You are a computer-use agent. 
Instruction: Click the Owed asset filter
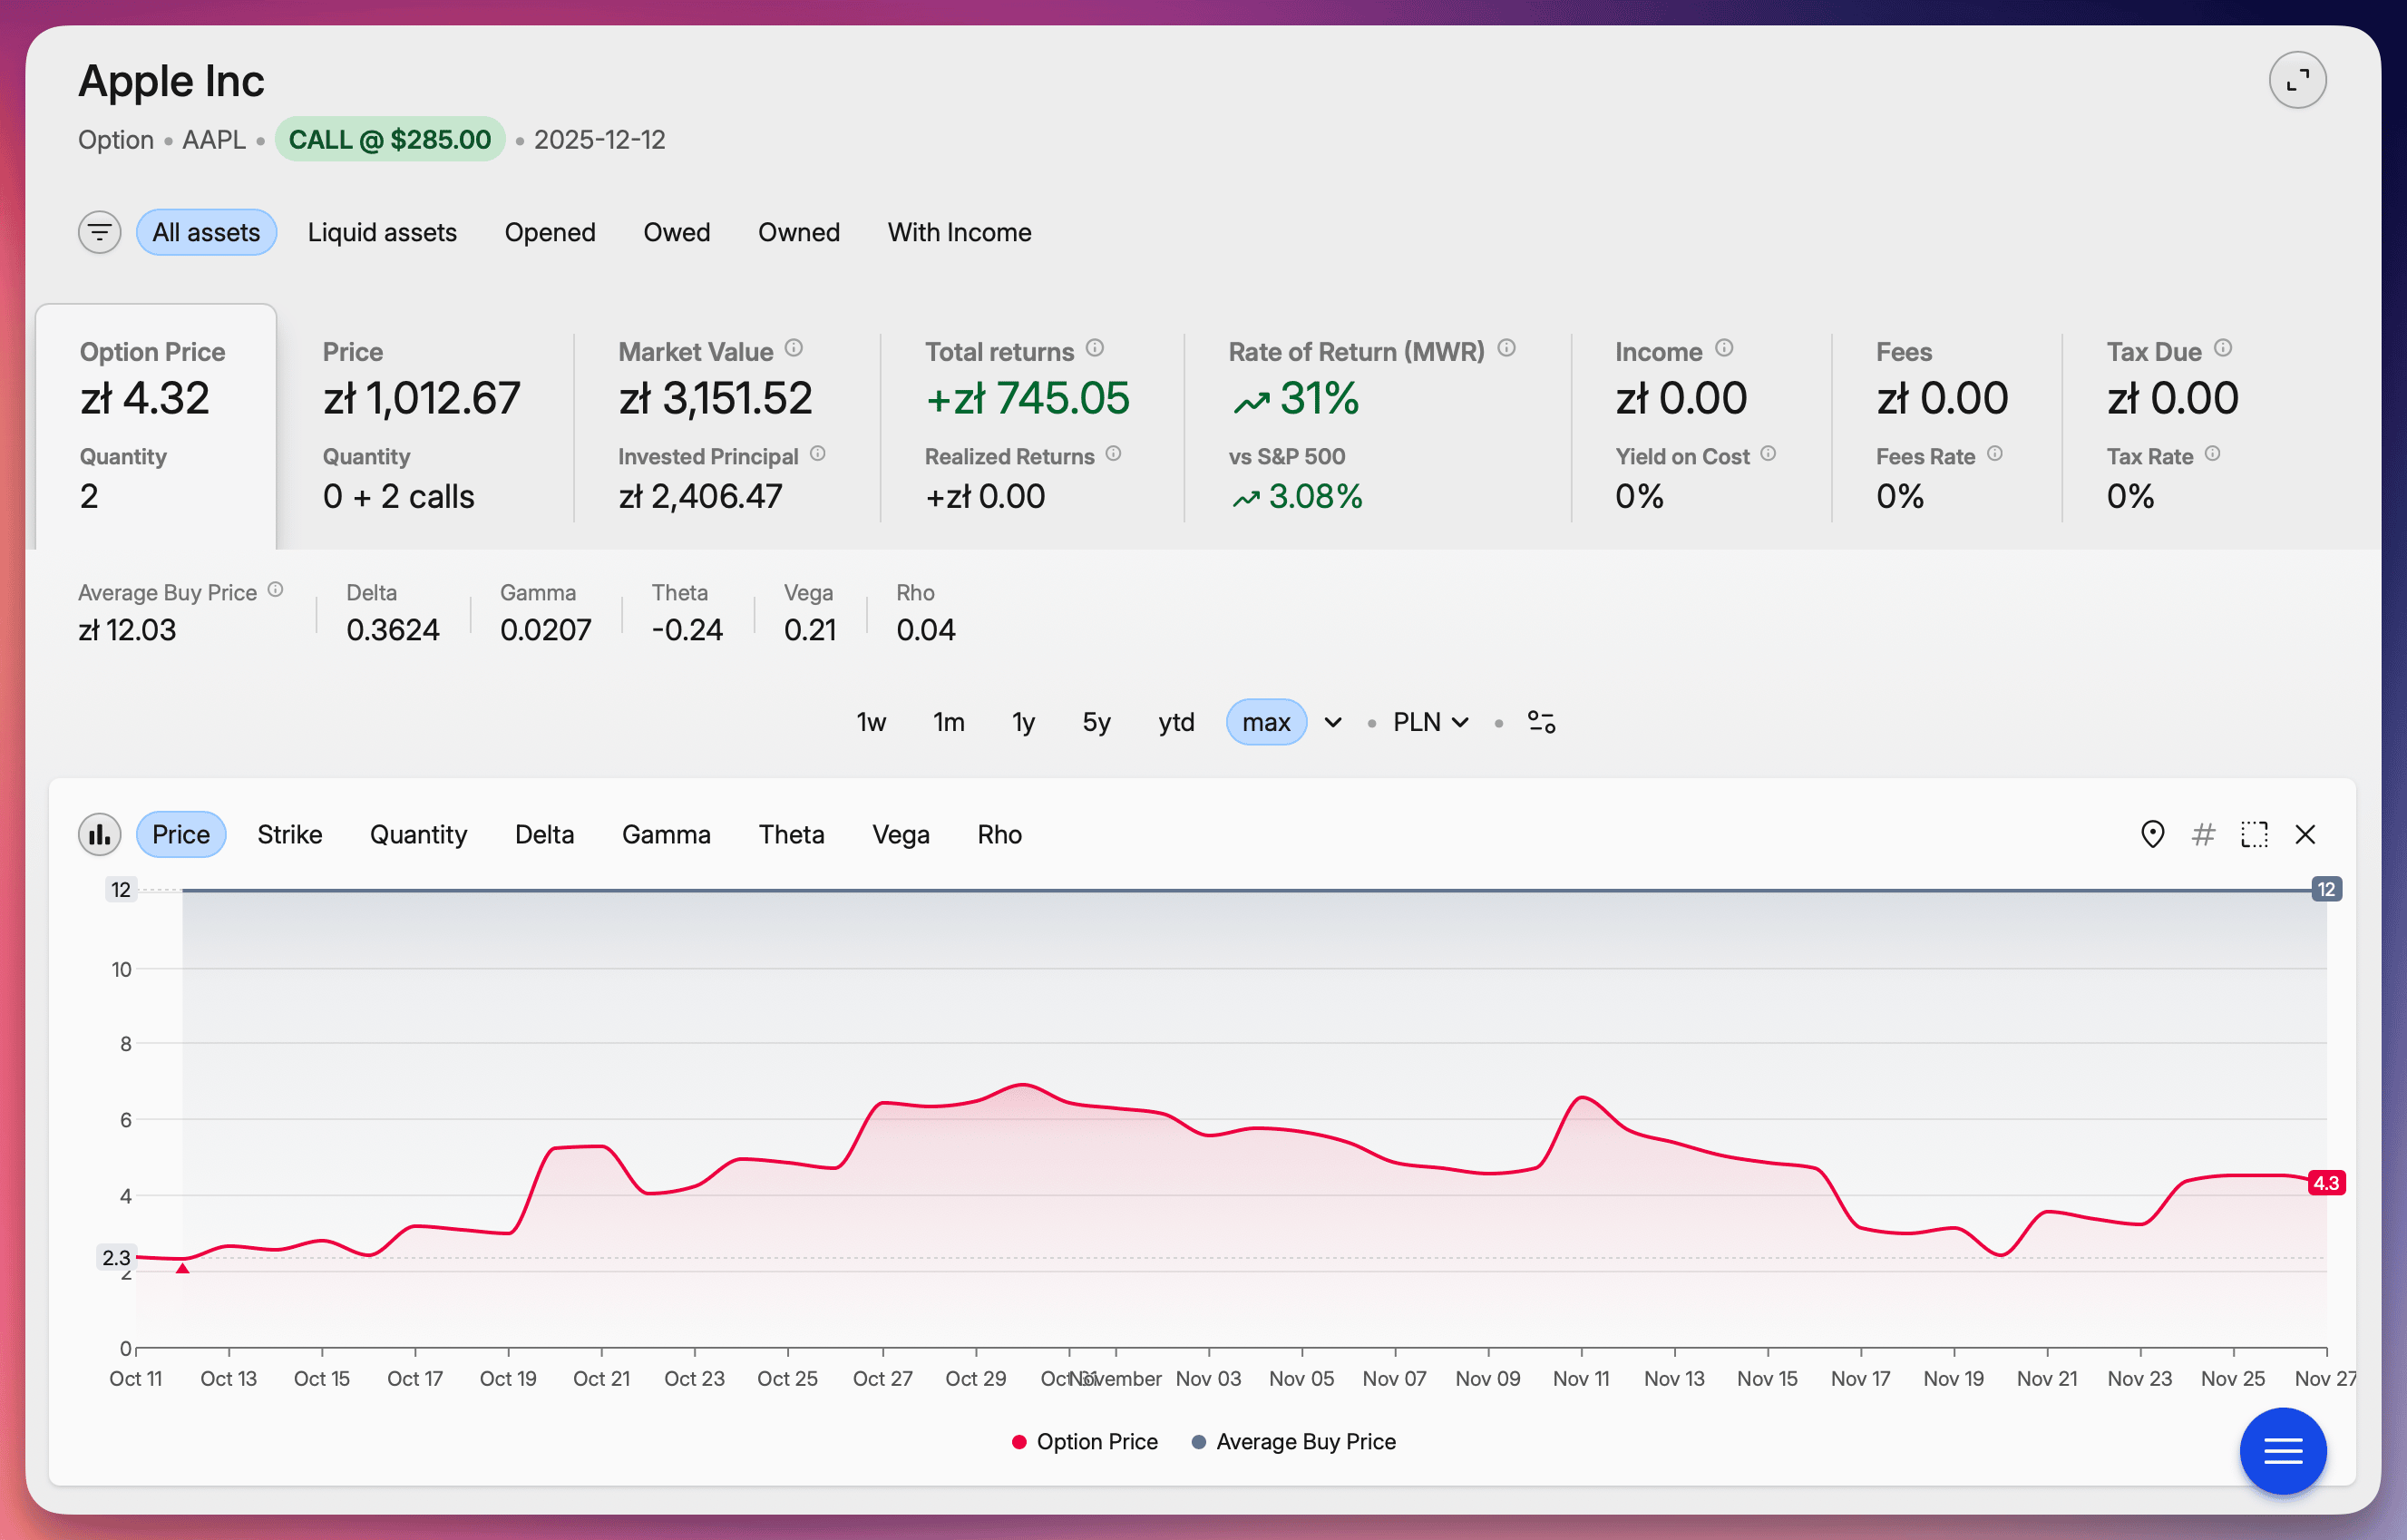677,232
